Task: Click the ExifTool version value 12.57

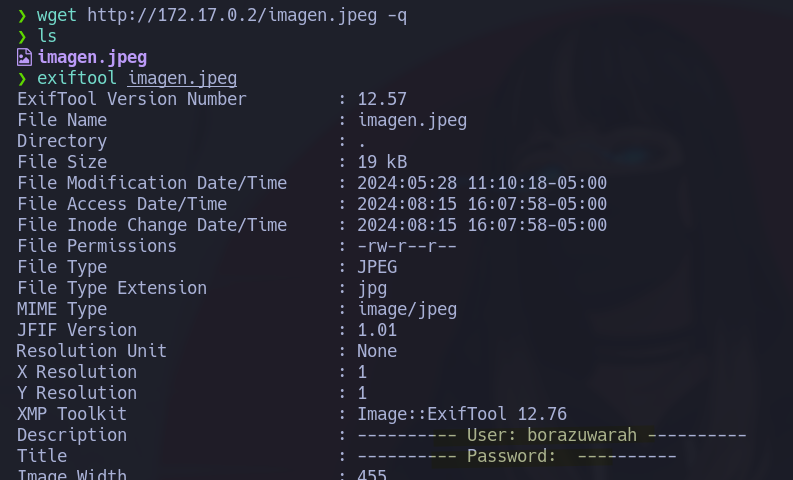Action: click(x=382, y=99)
